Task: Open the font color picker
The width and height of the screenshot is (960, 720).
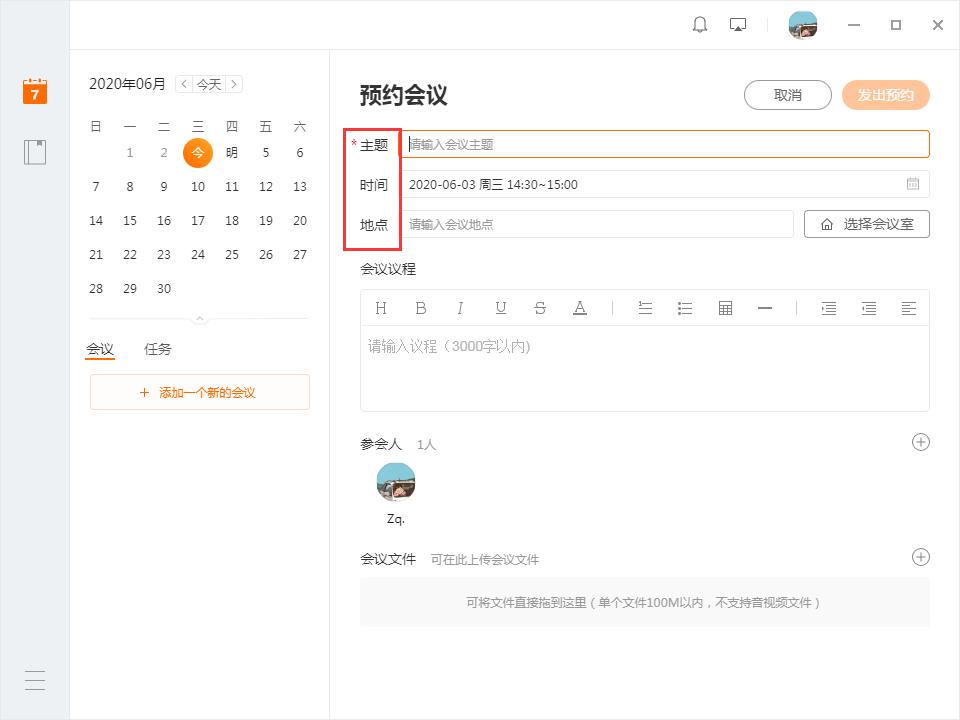Action: click(x=580, y=308)
